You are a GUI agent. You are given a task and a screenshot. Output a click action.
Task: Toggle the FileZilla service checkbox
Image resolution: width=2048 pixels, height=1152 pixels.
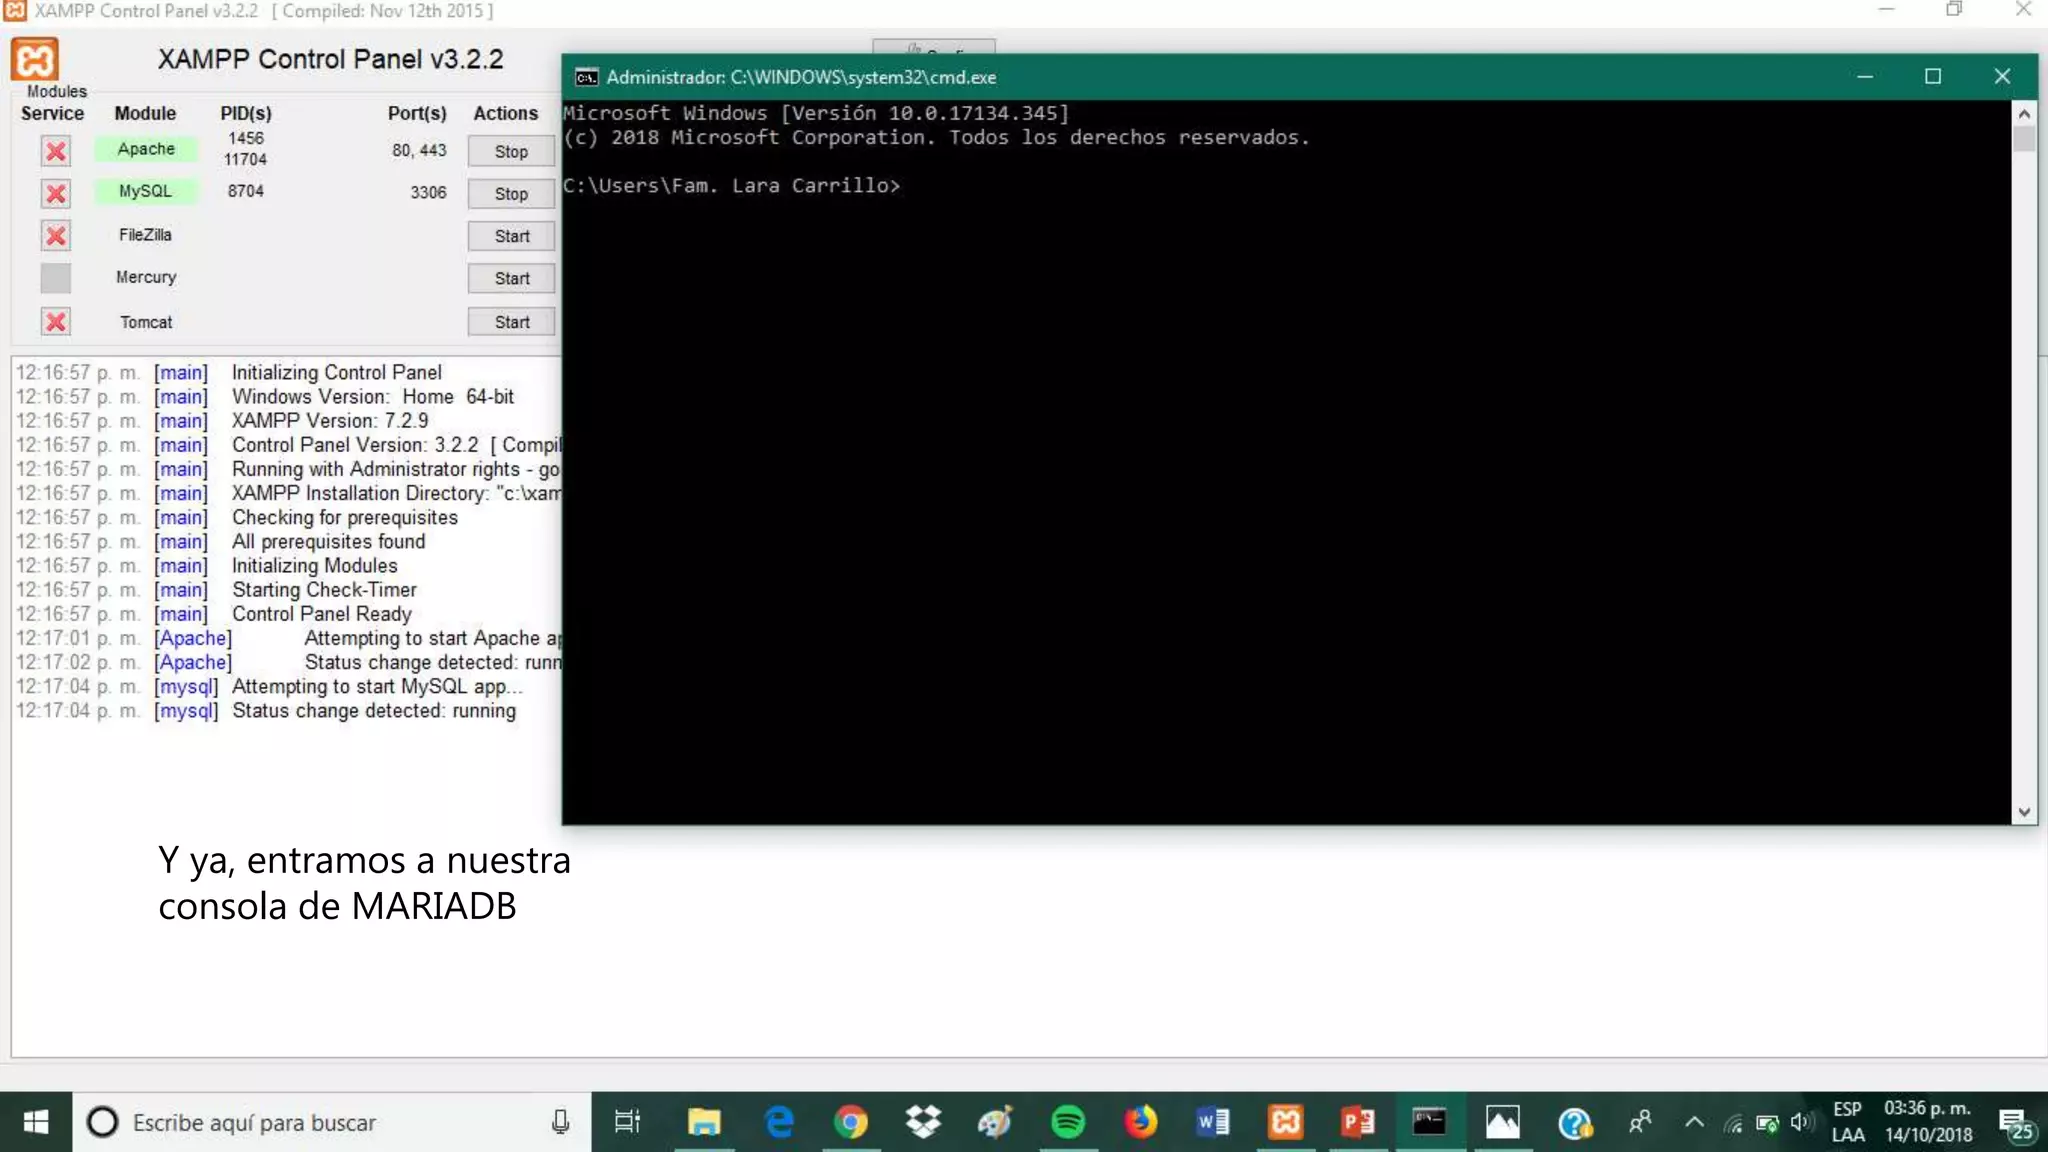(x=56, y=236)
